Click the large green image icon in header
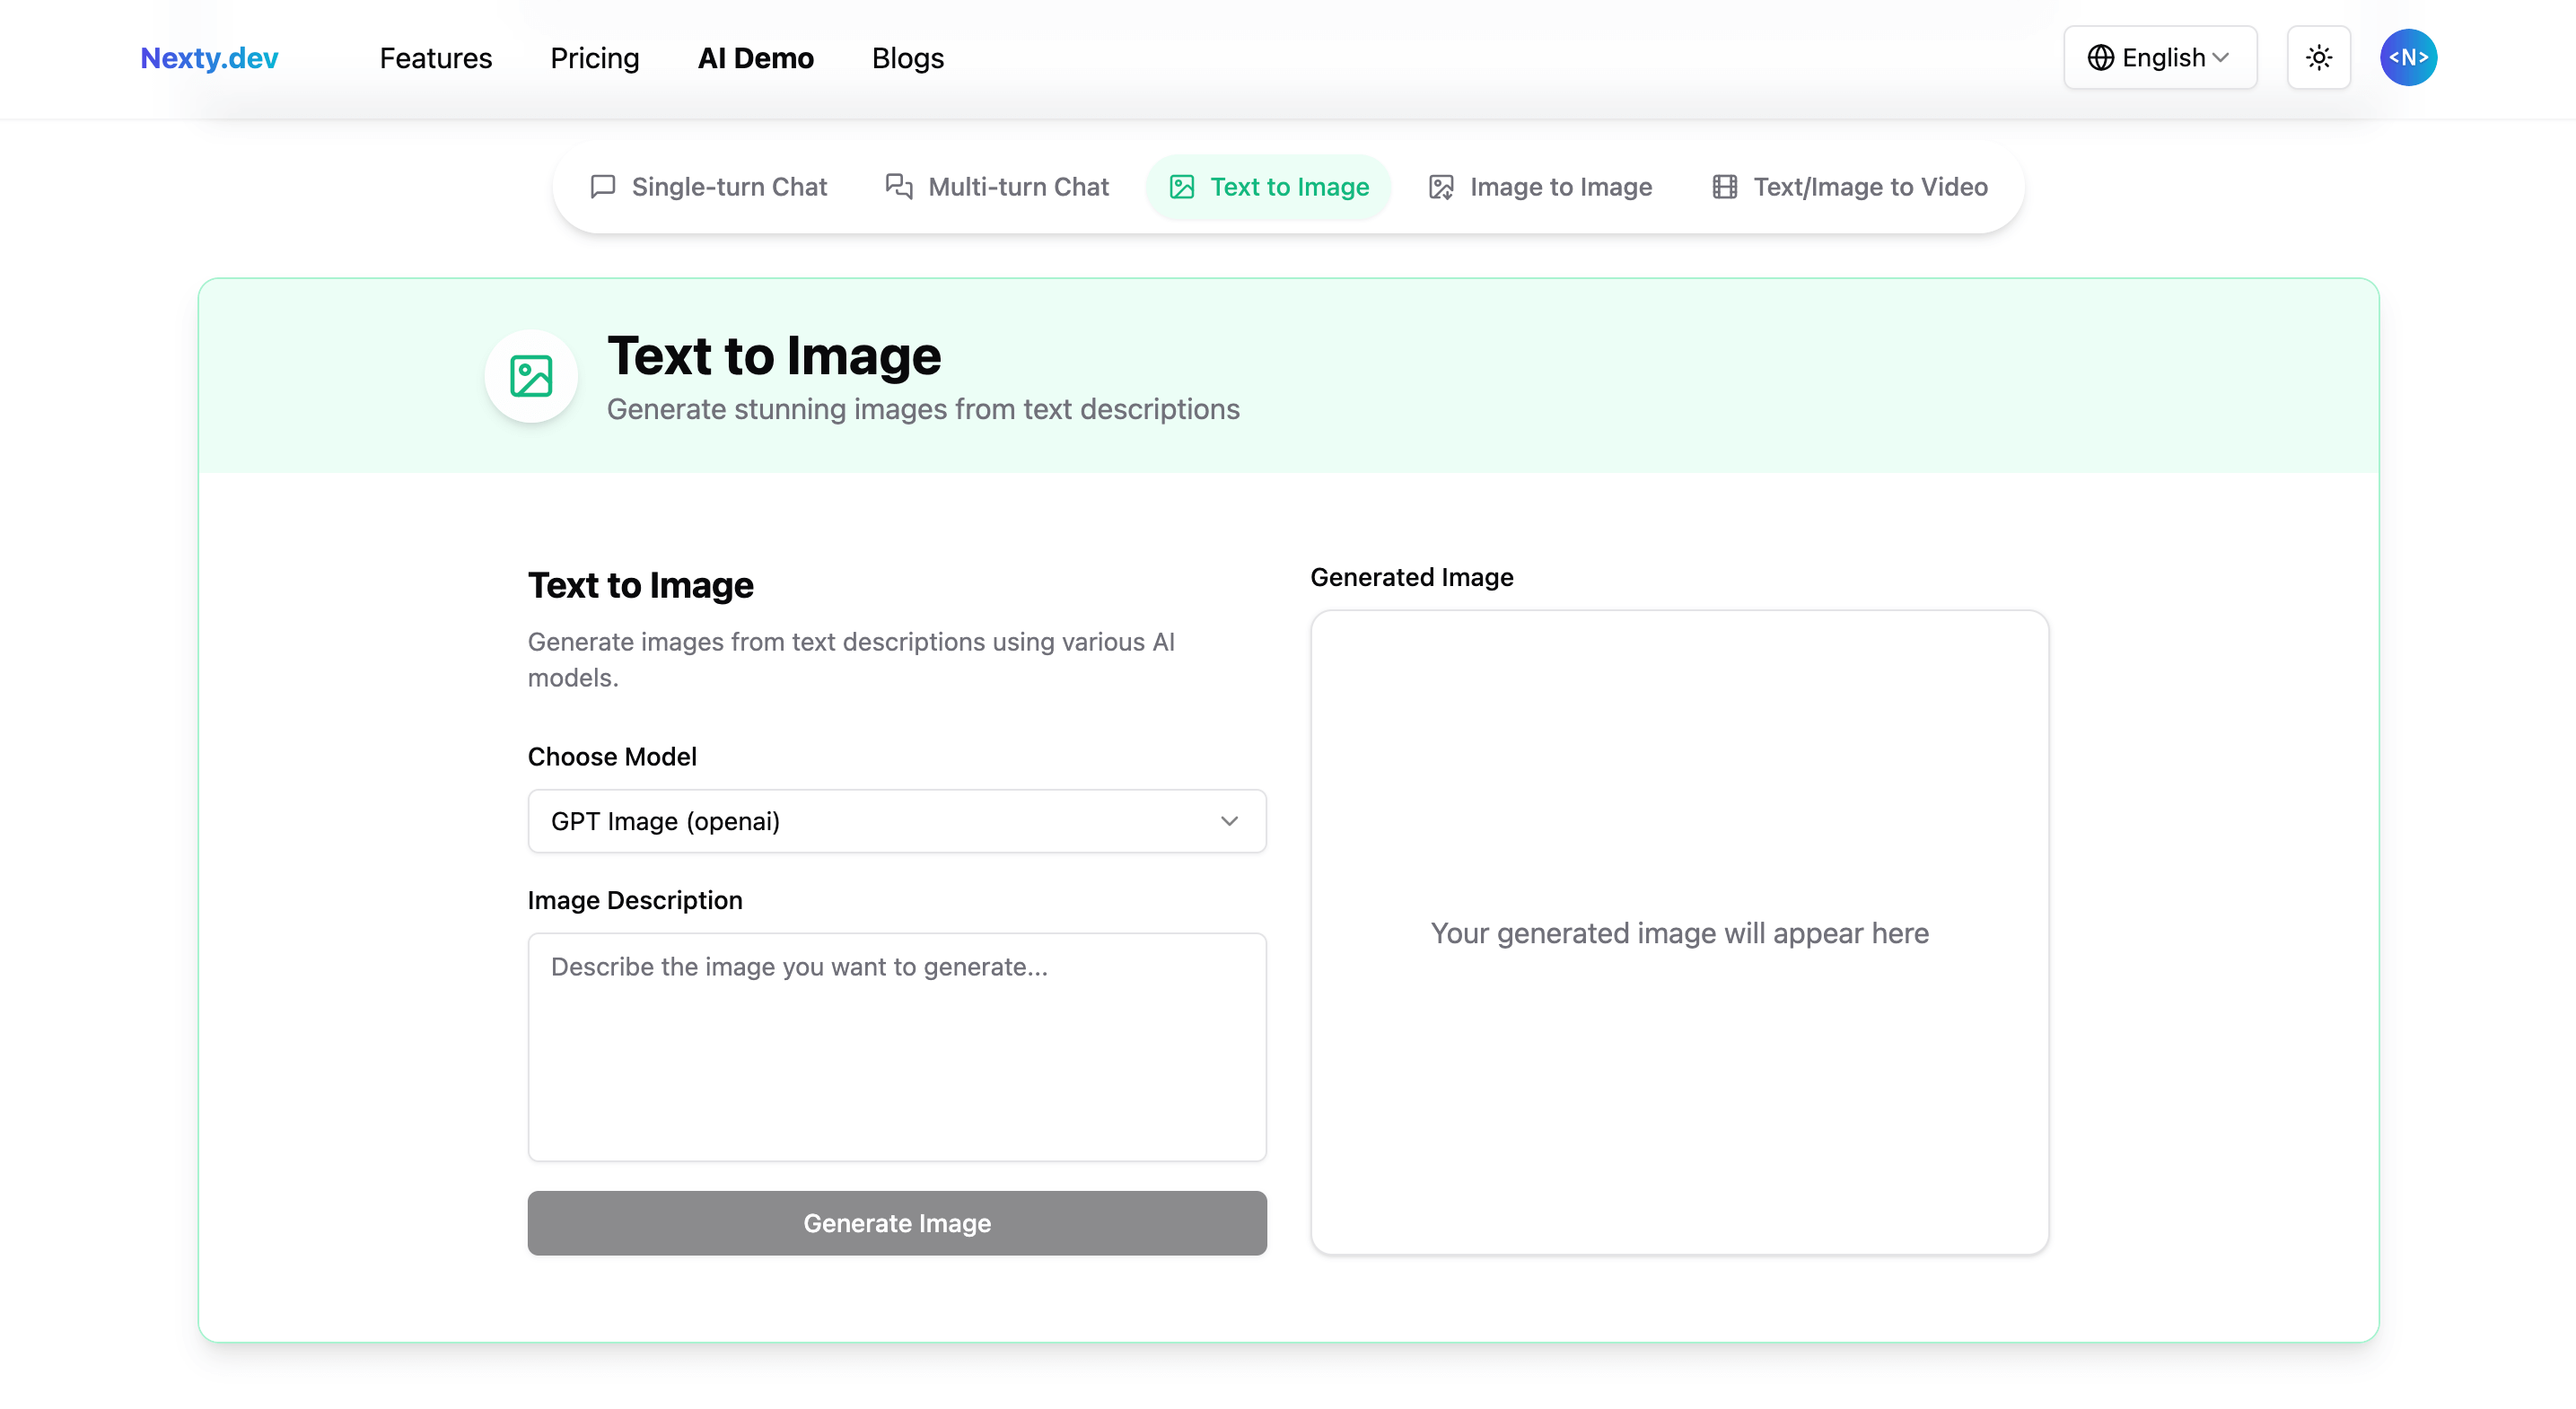Viewport: 2576px width, 1409px height. pos(531,377)
